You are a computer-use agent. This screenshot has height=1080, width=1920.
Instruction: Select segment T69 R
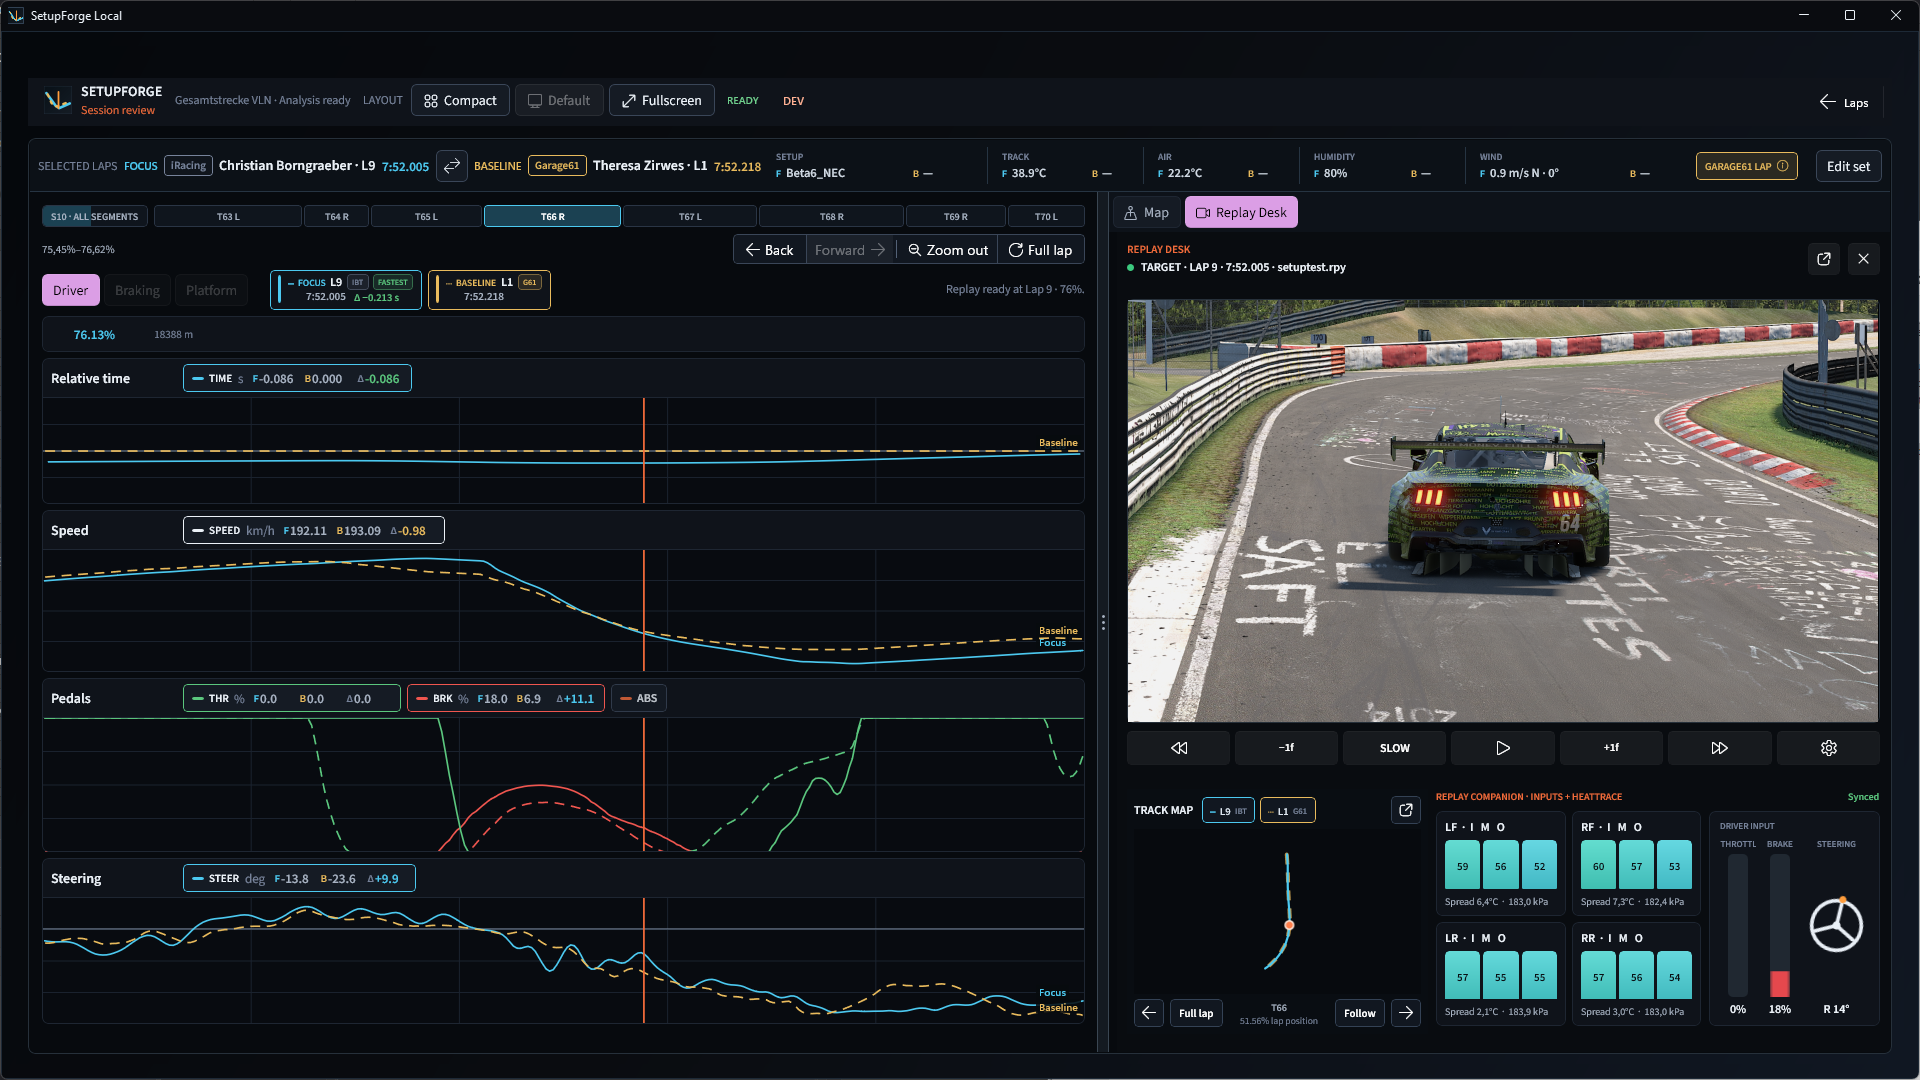pos(955,216)
